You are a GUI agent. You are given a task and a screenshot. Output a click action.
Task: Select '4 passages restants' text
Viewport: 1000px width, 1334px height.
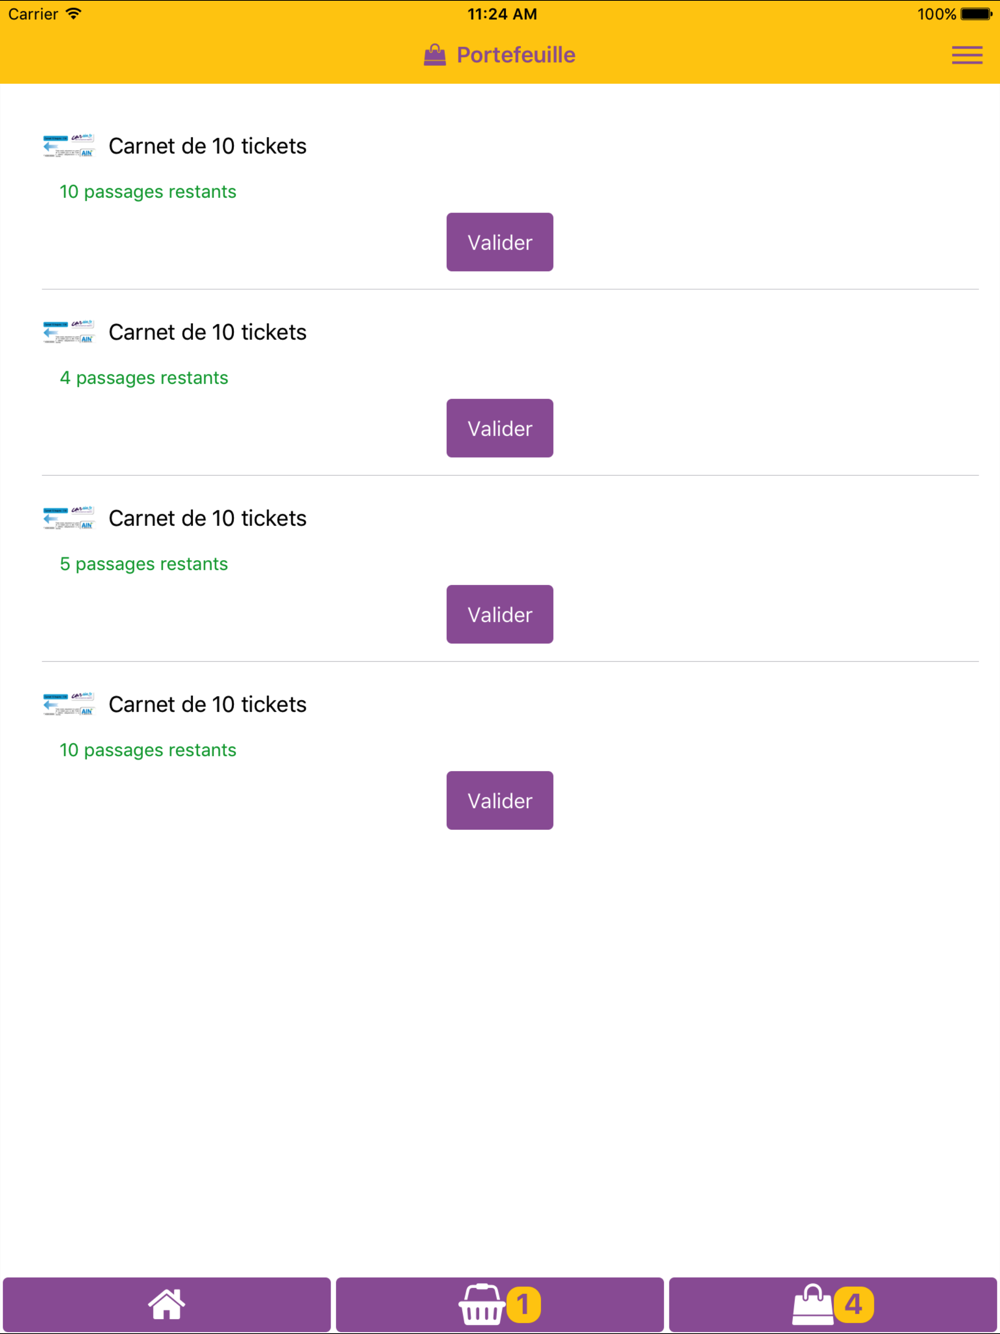144,378
